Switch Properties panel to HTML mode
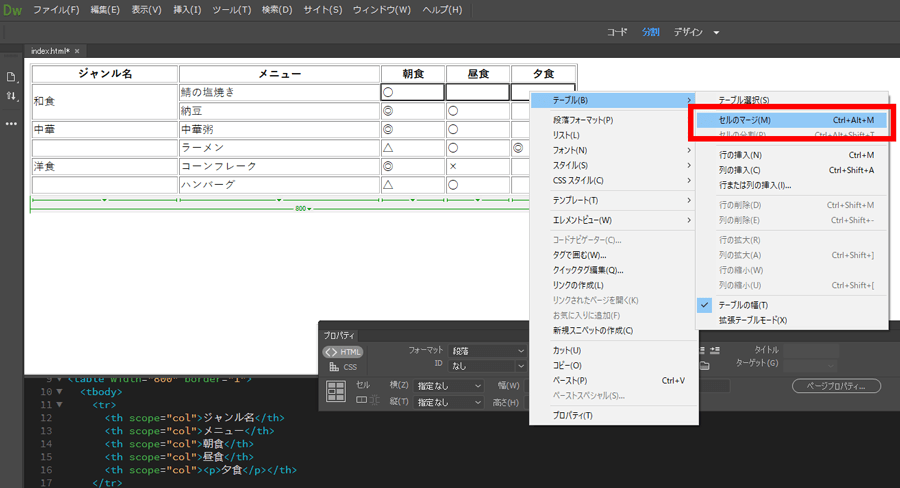The width and height of the screenshot is (900, 488). (343, 352)
